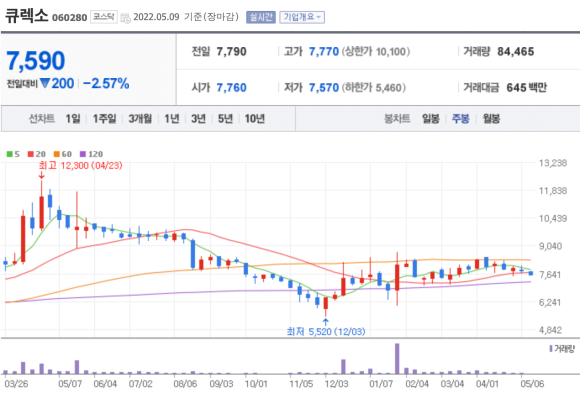
Task: Select the 1일 line chart tab
Action: coord(73,119)
